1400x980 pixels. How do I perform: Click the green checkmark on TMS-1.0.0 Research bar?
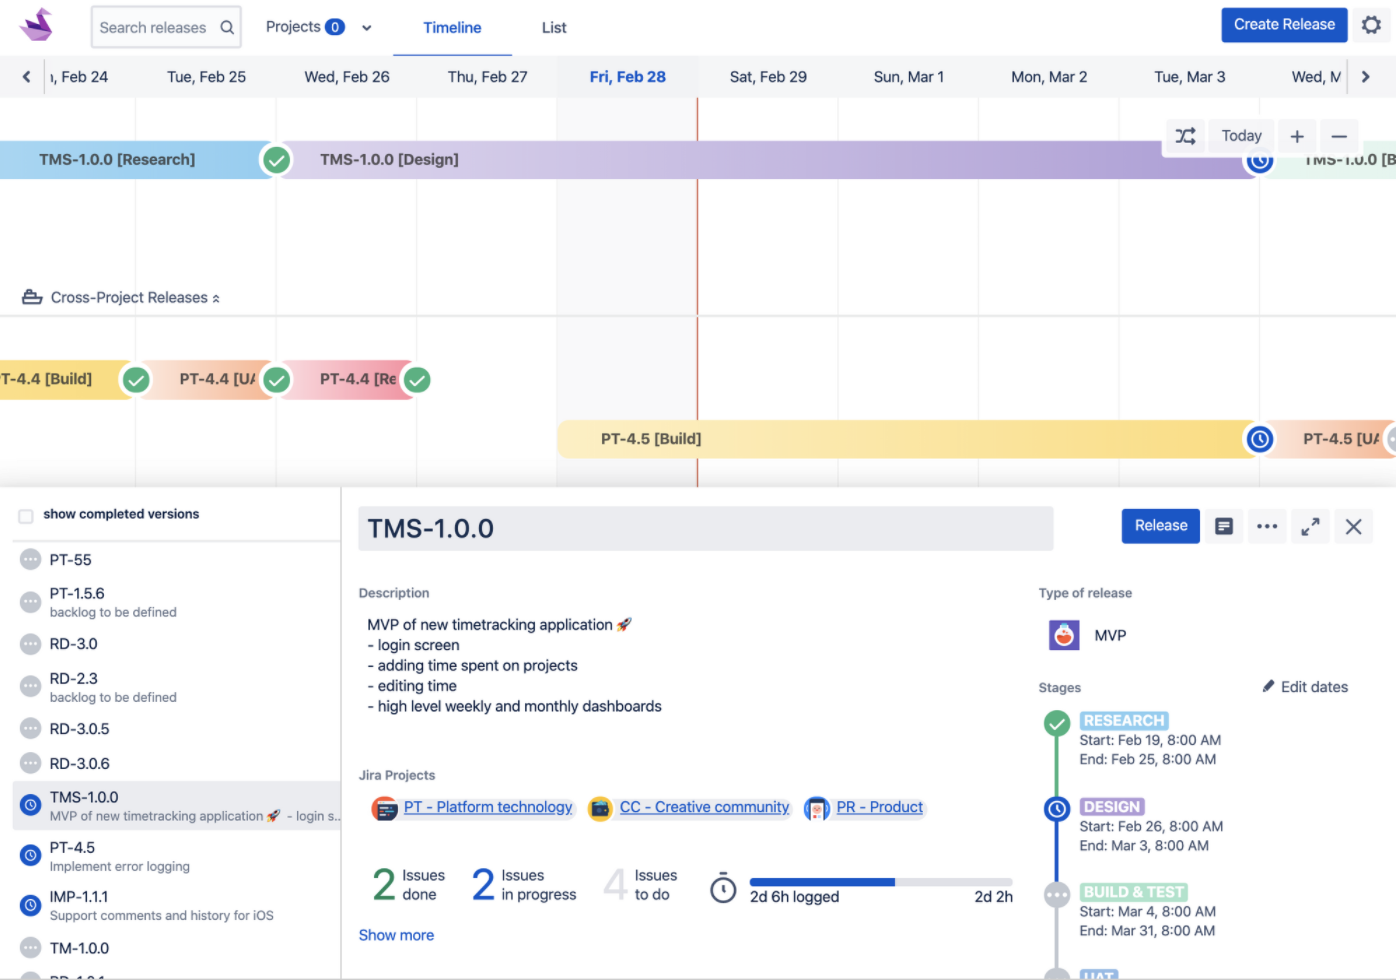point(276,159)
